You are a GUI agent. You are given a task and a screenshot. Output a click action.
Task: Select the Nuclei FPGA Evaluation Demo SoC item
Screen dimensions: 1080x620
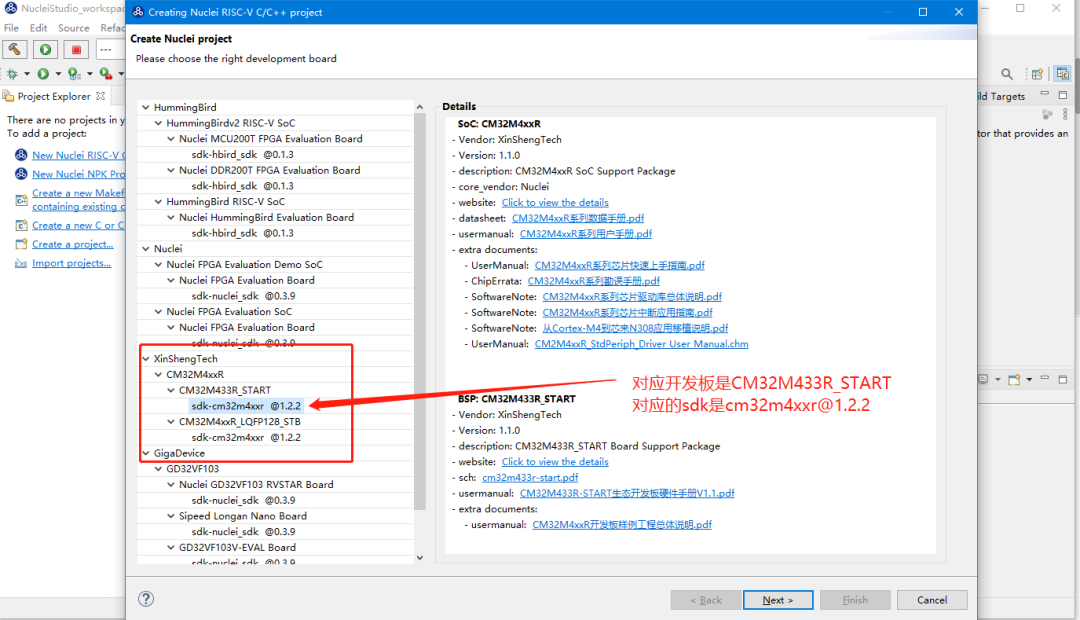pos(245,265)
